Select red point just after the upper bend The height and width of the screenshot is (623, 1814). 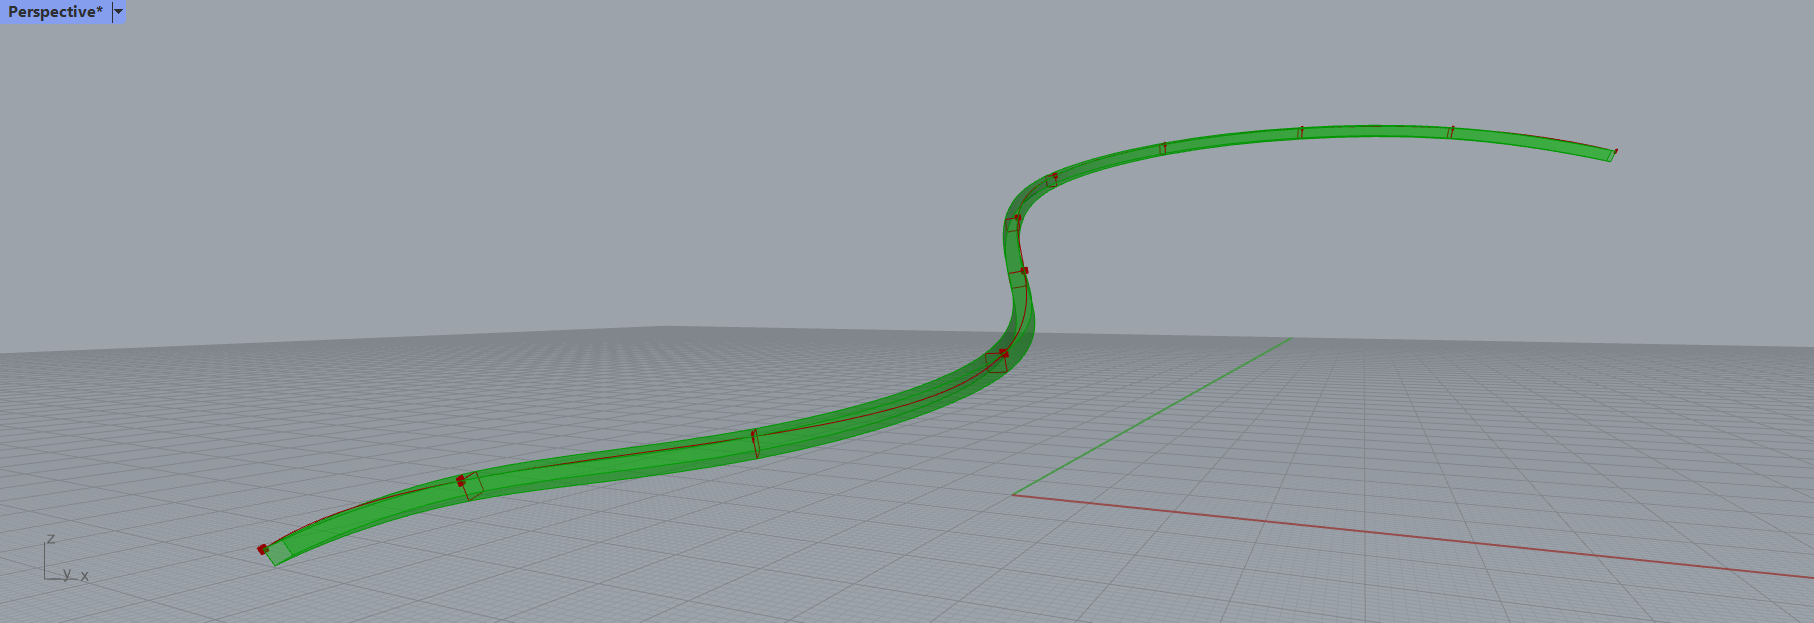click(x=1055, y=176)
